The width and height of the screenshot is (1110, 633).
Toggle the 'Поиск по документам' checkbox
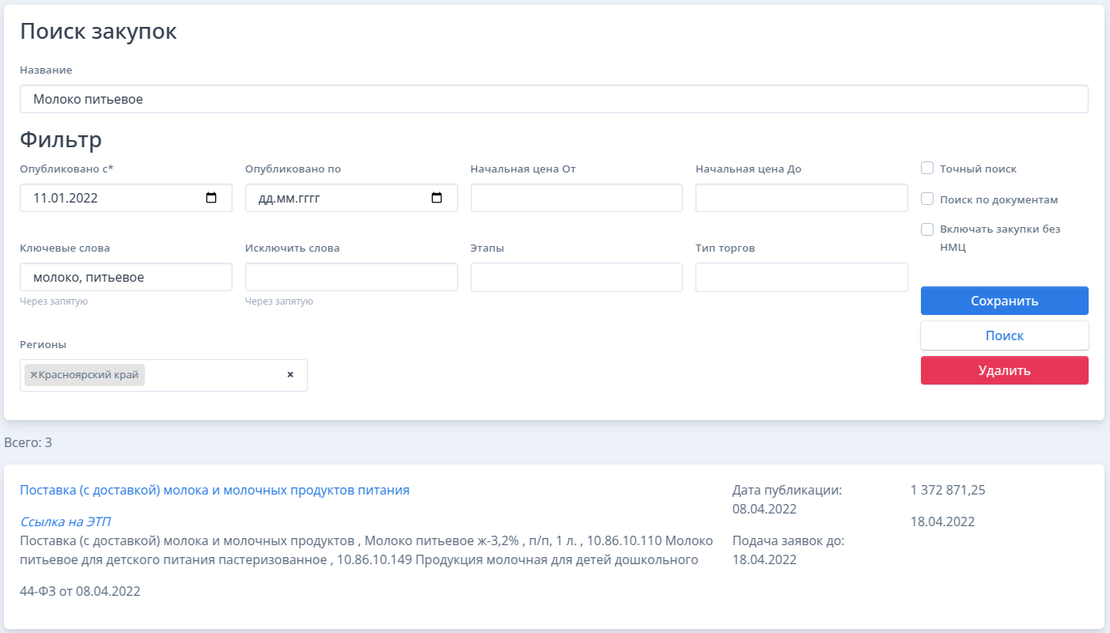pyautogui.click(x=927, y=199)
